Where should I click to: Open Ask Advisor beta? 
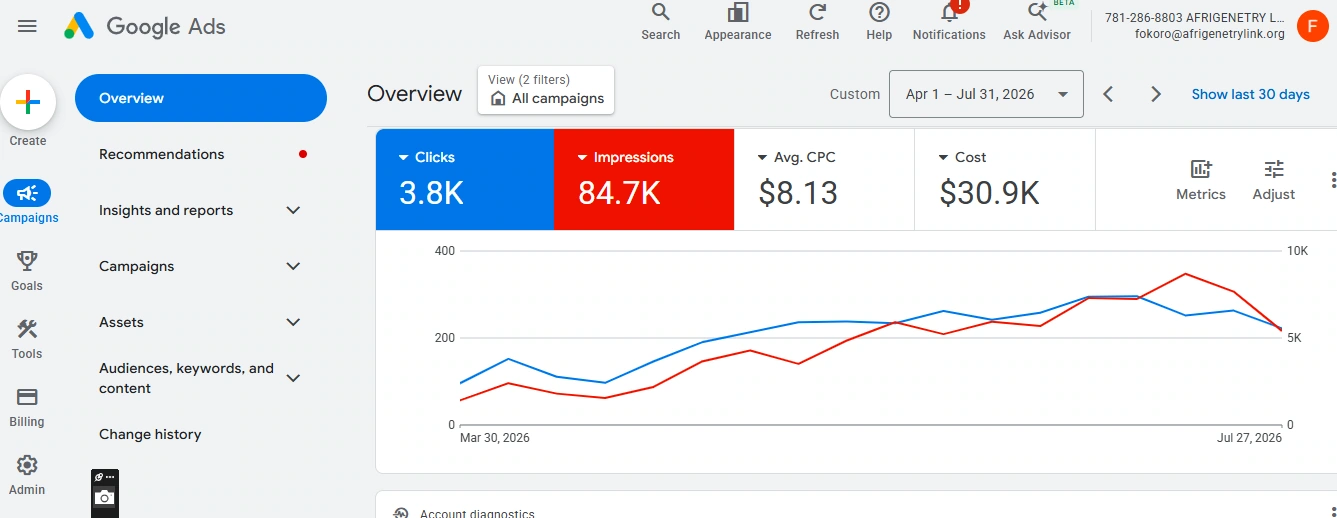(x=1037, y=22)
